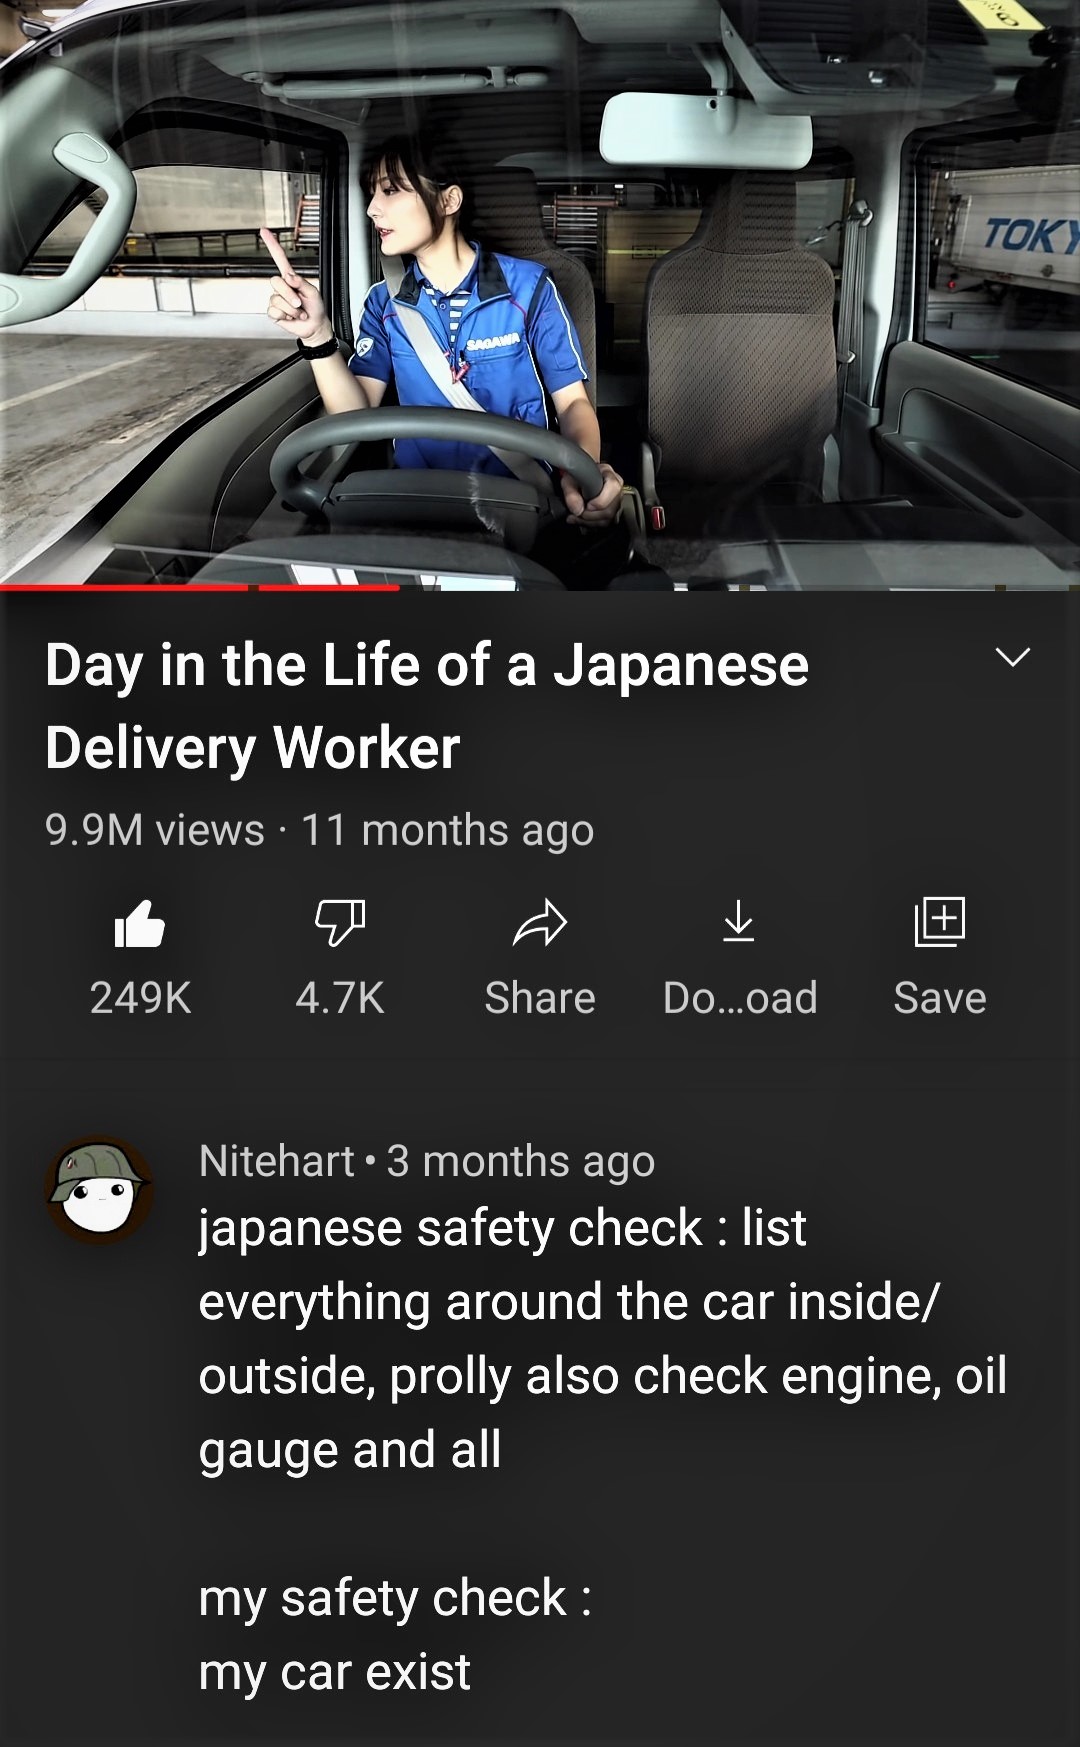Viewport: 1080px width, 1747px height.
Task: Click the 'my car exist' comment line
Action: click(334, 1672)
